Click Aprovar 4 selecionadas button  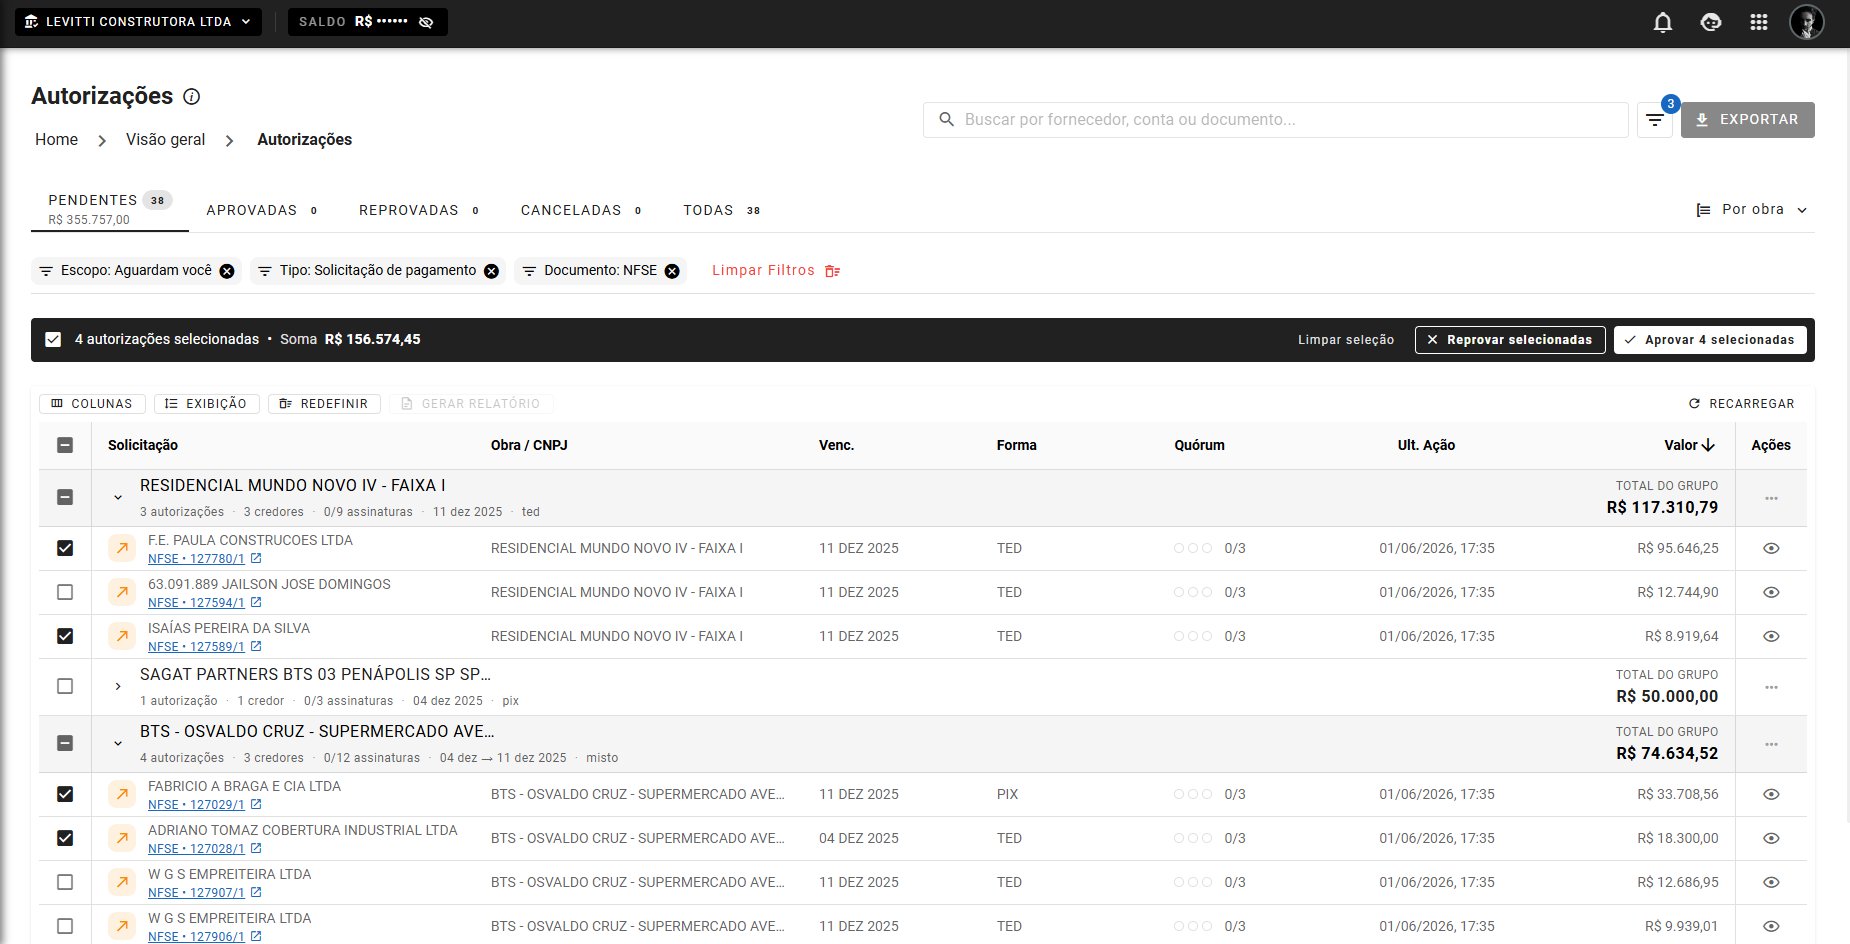(1710, 340)
